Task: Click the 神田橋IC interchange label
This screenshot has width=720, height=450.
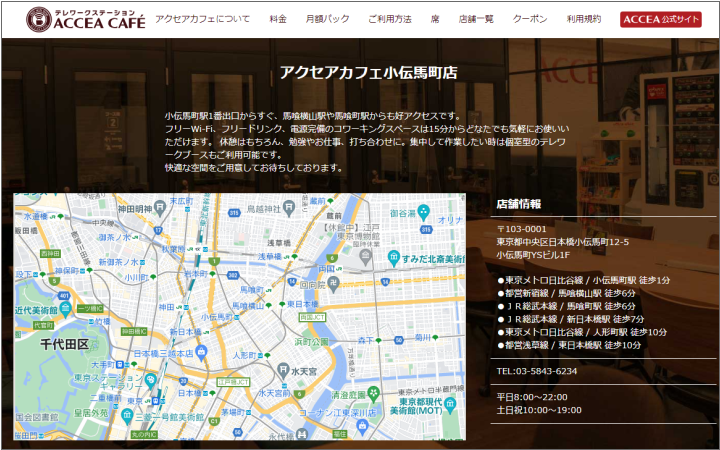Action: 135,331
